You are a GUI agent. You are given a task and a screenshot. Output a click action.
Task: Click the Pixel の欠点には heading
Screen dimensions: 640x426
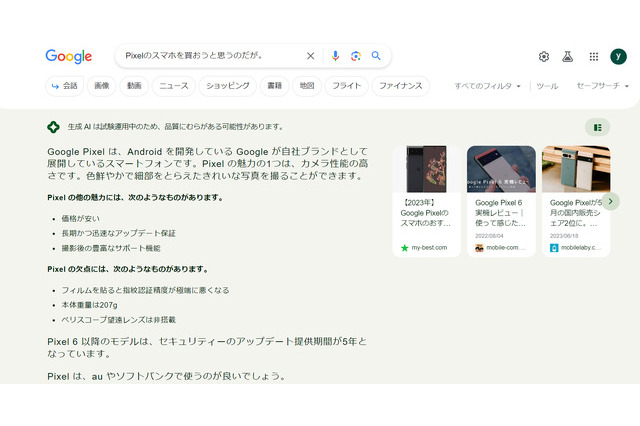[x=128, y=269]
